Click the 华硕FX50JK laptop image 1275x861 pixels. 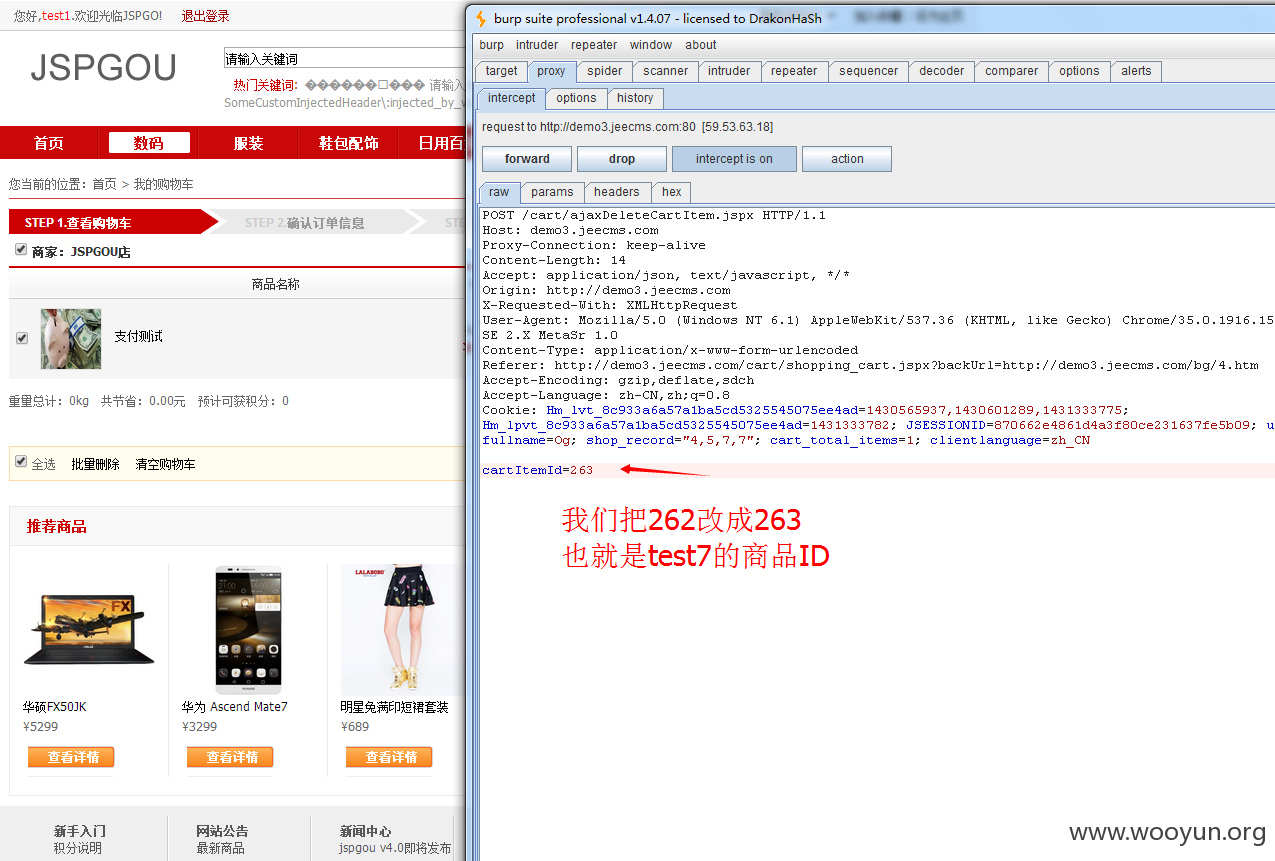click(90, 631)
